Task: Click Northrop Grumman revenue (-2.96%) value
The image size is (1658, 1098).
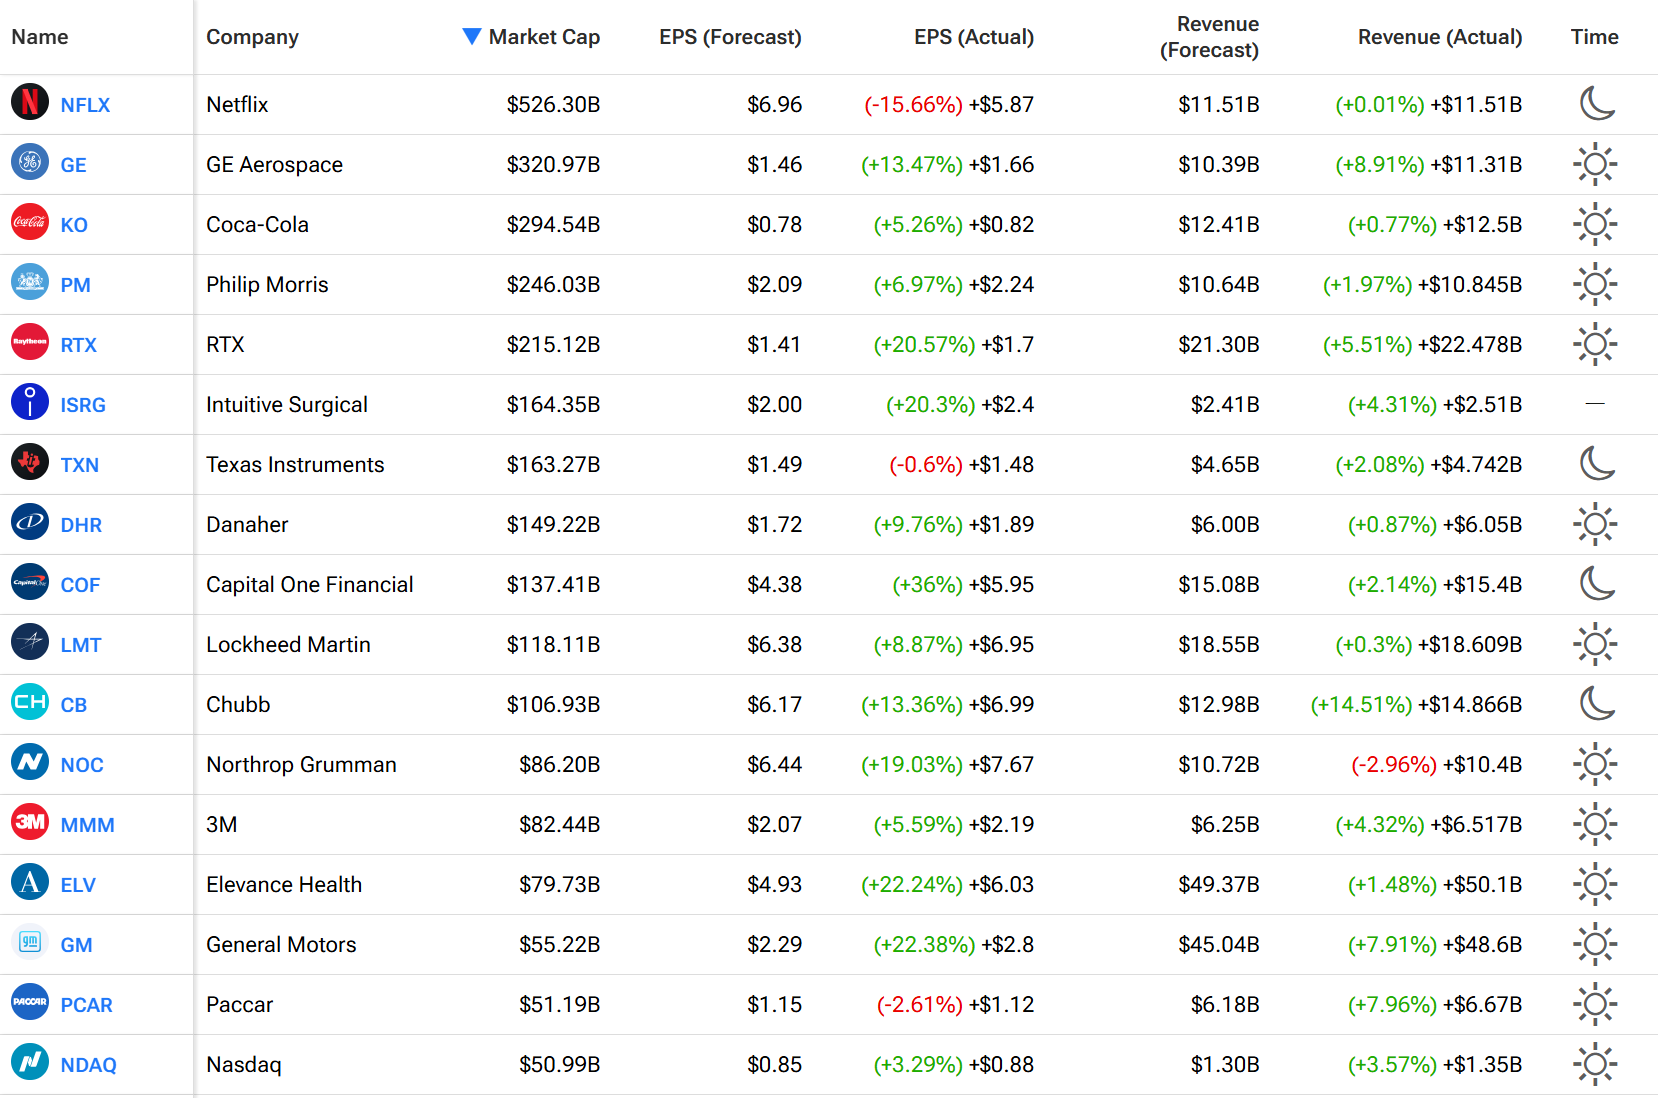Action: (1394, 765)
